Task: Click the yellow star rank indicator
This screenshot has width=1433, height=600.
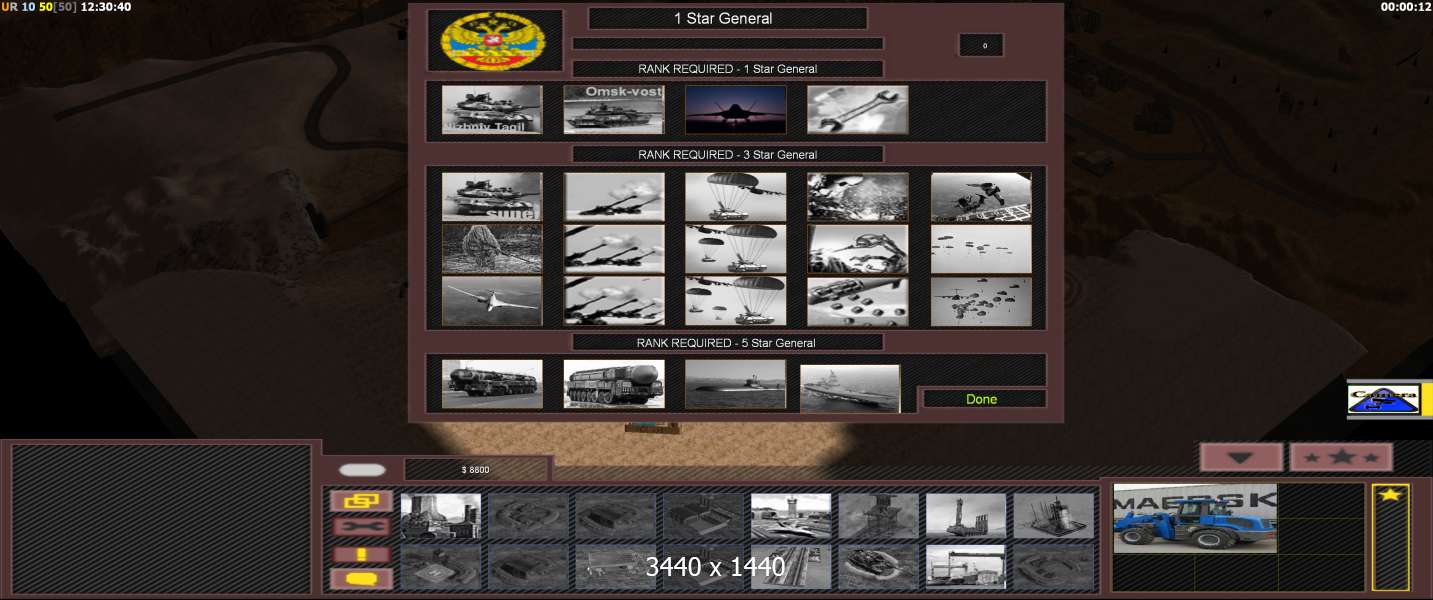Action: click(x=1390, y=494)
